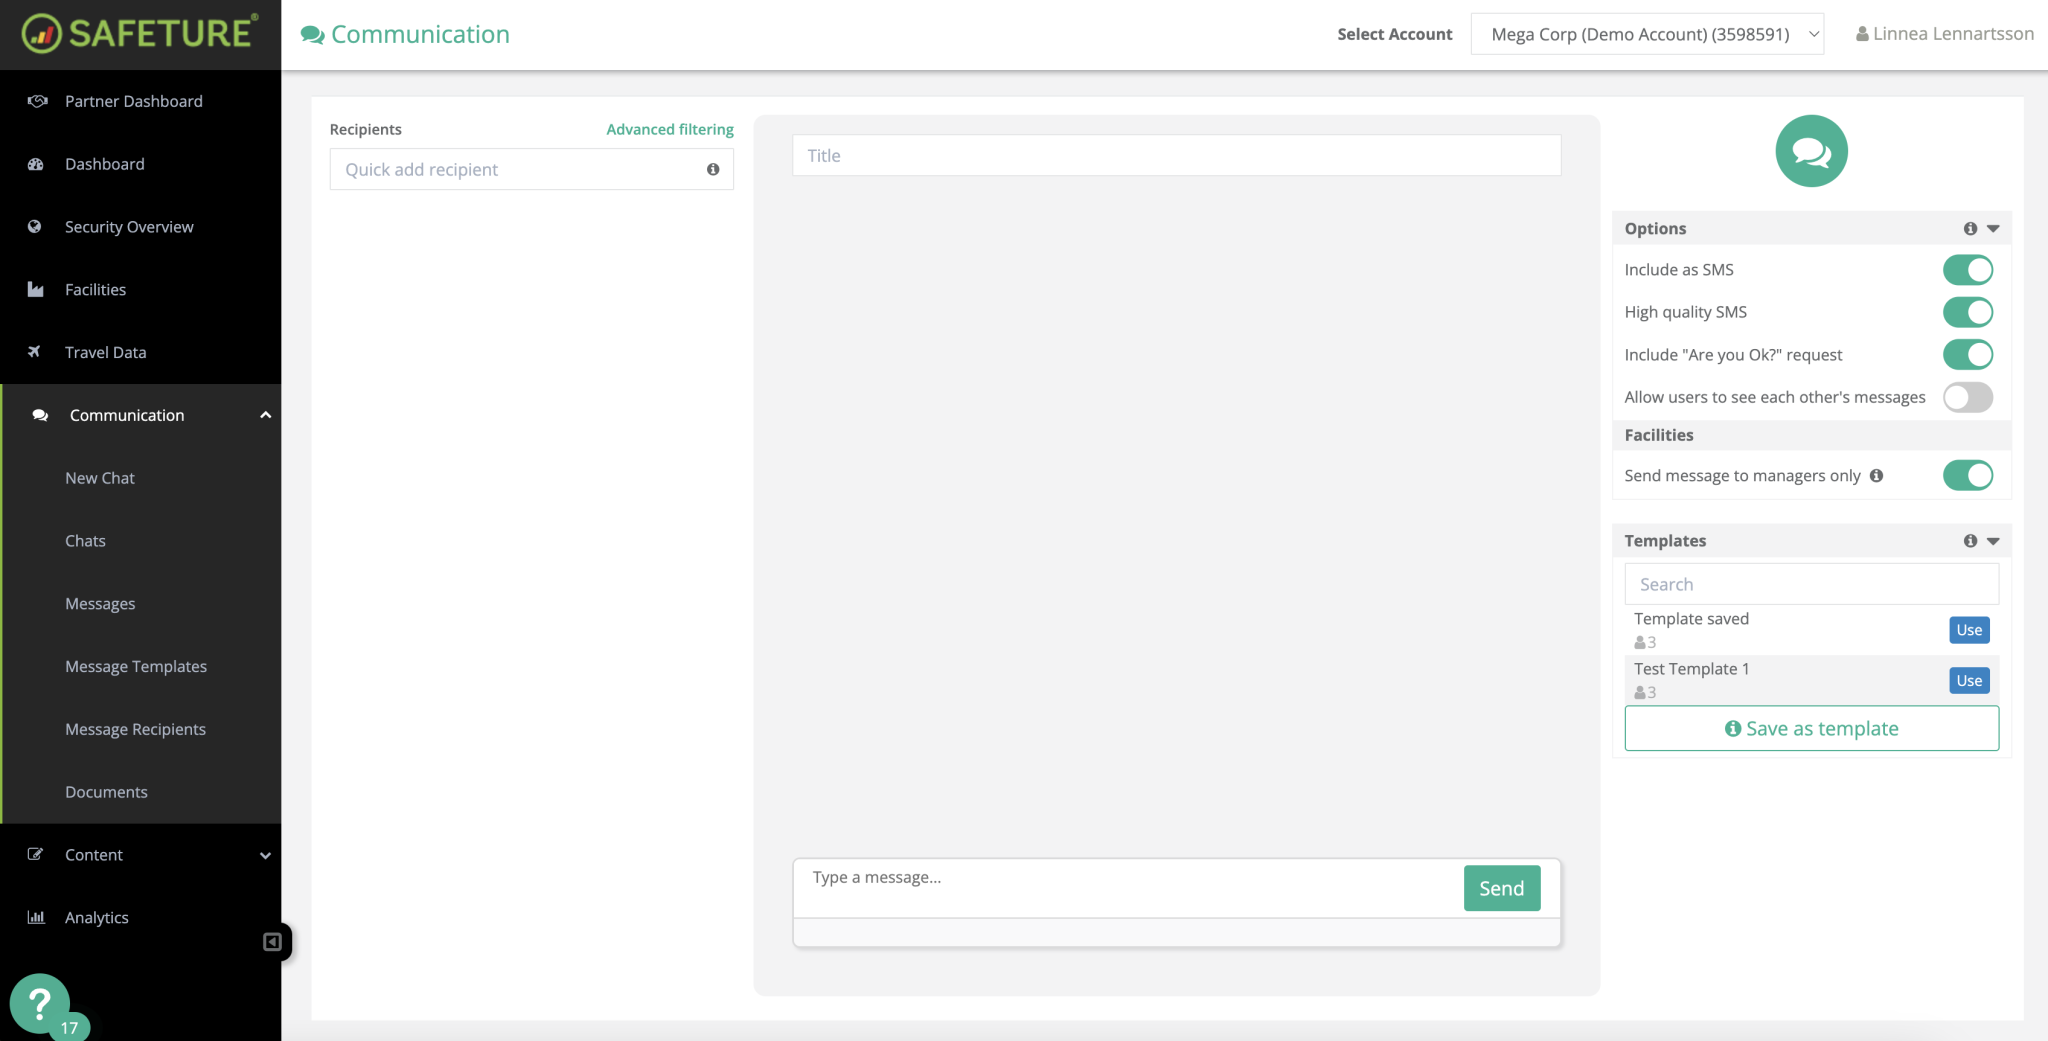The height and width of the screenshot is (1041, 2048).
Task: Disable the Include as SMS toggle
Action: coord(1967,269)
